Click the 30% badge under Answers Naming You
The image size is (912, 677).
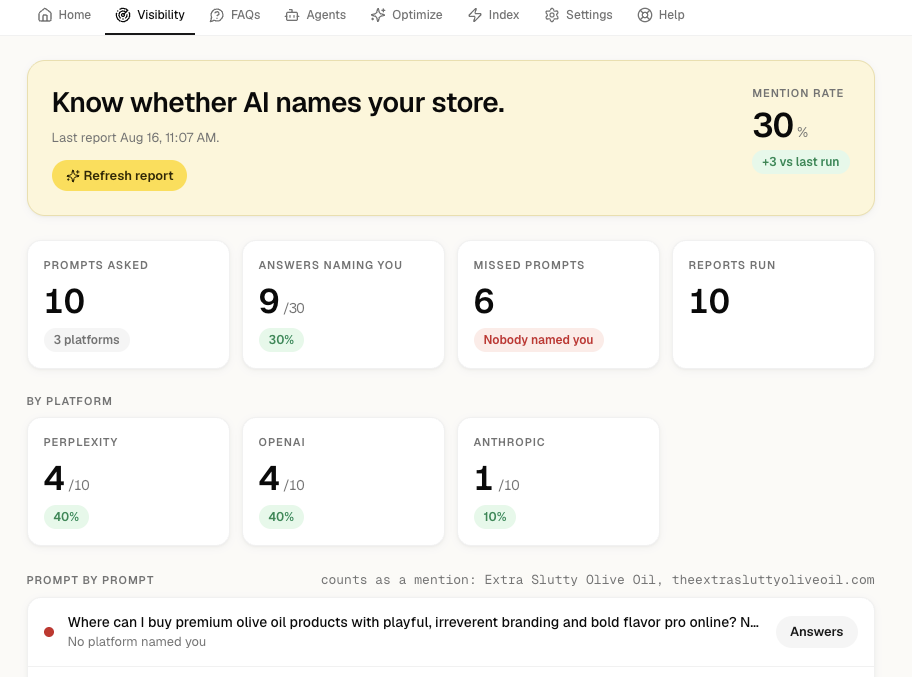[x=281, y=340]
